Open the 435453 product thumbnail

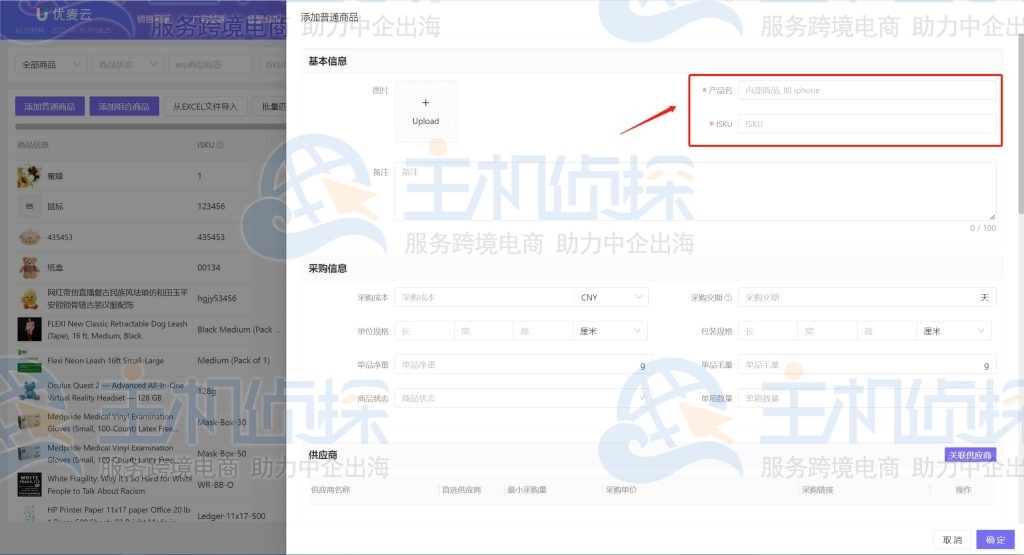coord(29,237)
